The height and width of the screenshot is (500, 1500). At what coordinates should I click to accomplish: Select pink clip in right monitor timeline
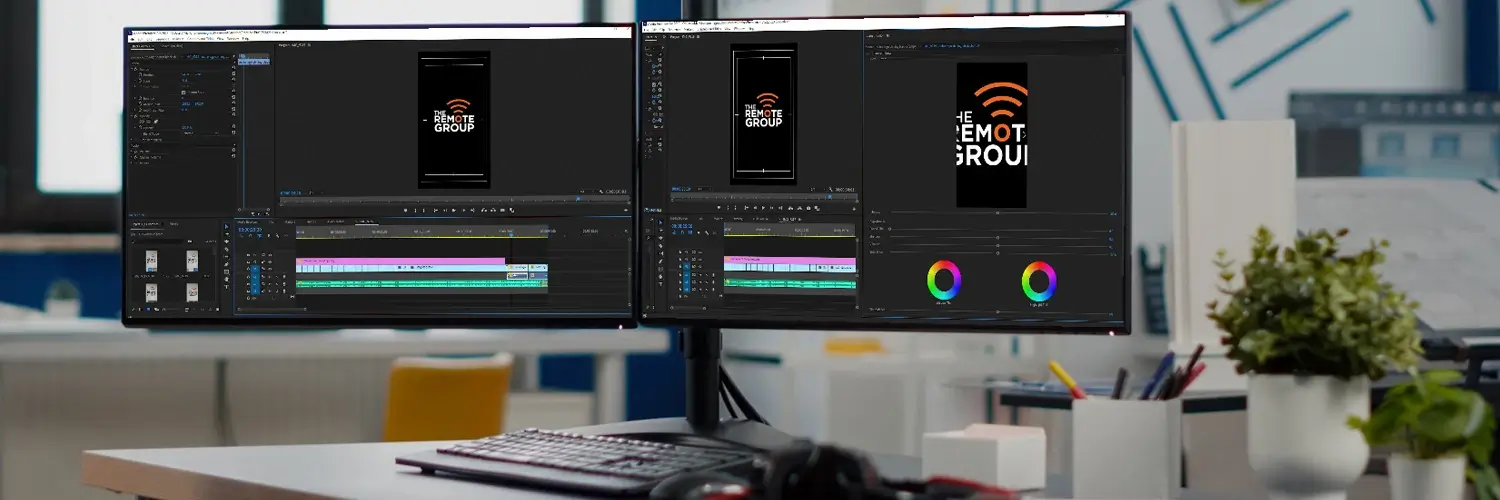[790, 259]
